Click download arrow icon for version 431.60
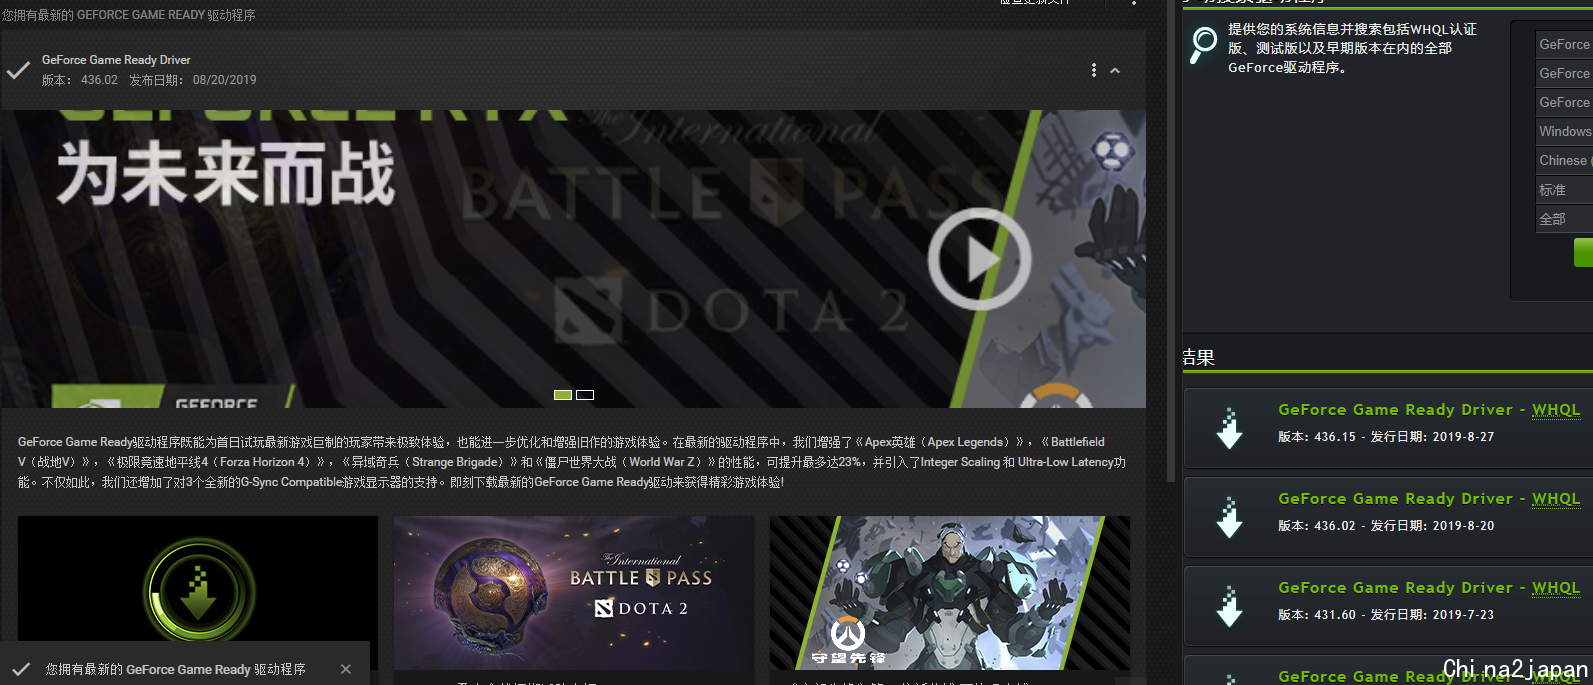The height and width of the screenshot is (685, 1593). (x=1230, y=606)
